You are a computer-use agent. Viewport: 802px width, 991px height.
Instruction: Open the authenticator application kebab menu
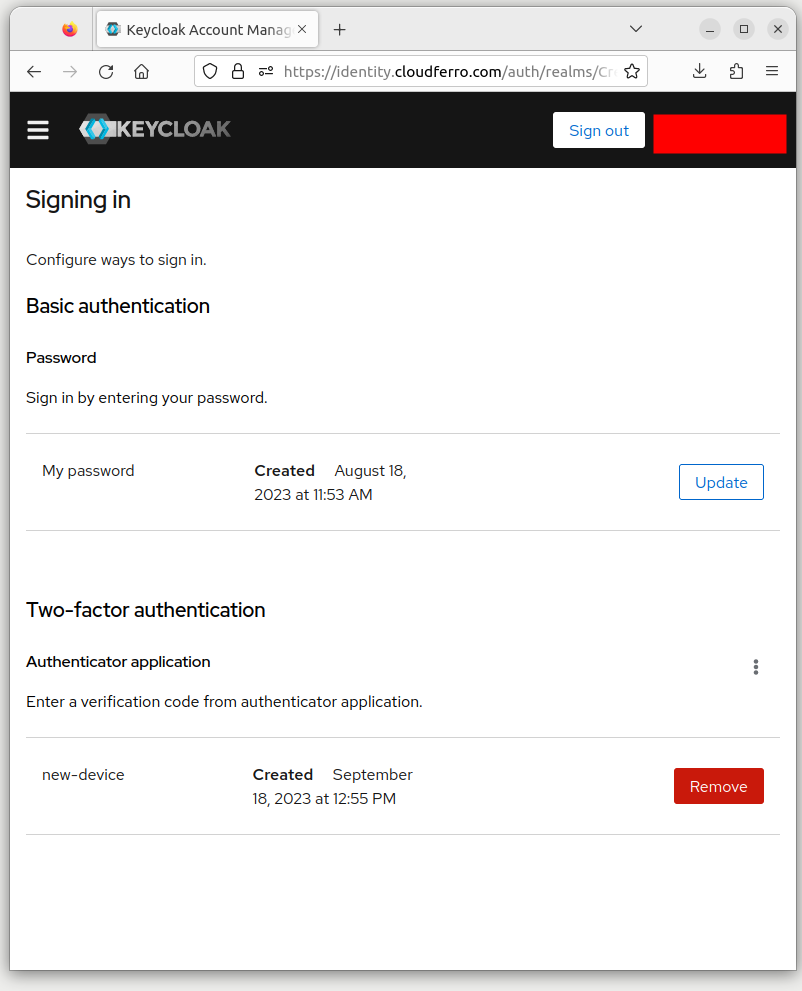(756, 667)
